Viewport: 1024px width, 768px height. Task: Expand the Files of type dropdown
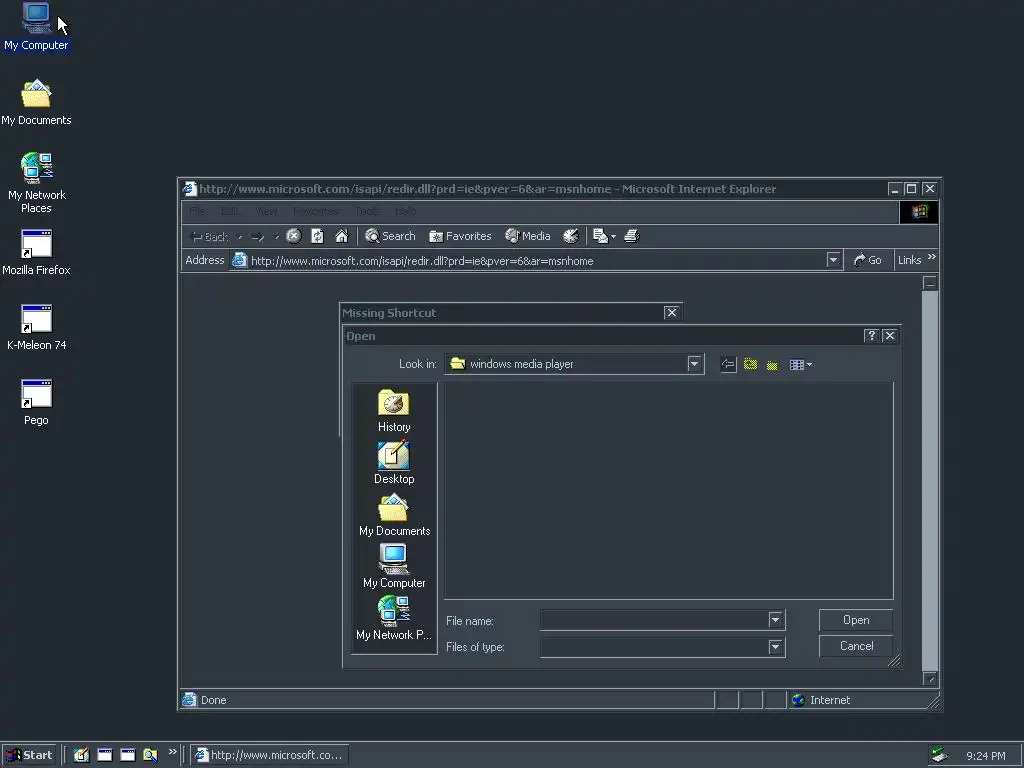tap(775, 647)
